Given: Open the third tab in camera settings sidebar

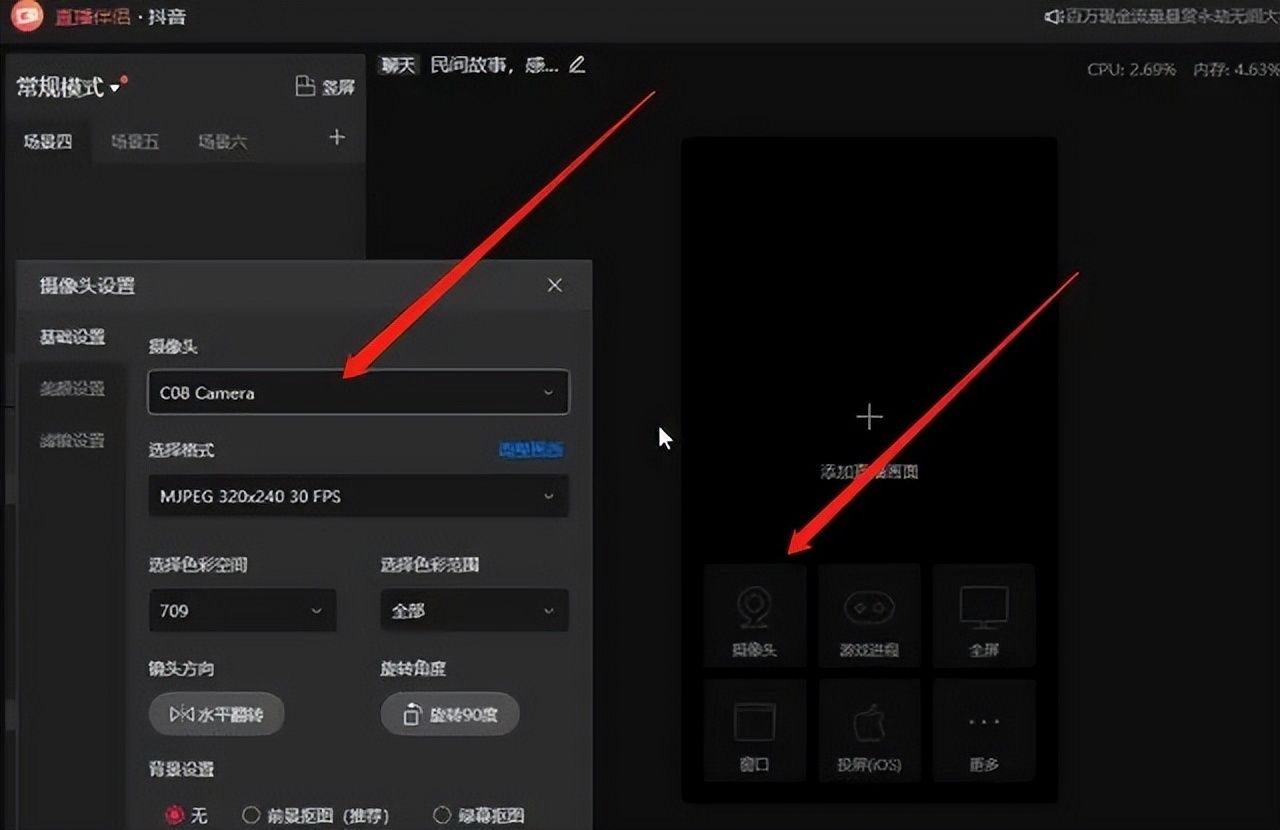Looking at the screenshot, I should tap(72, 441).
